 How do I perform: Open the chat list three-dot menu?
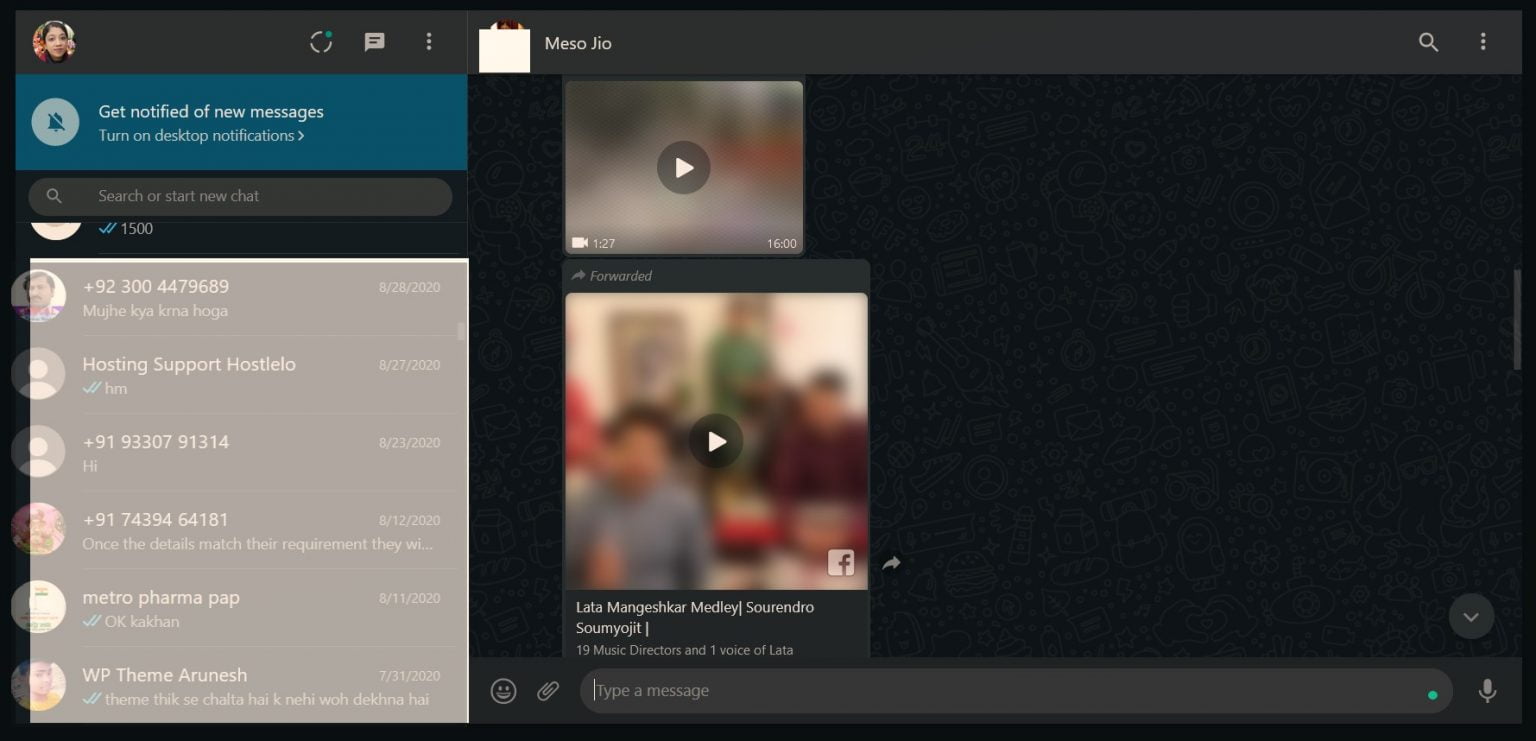pos(429,41)
